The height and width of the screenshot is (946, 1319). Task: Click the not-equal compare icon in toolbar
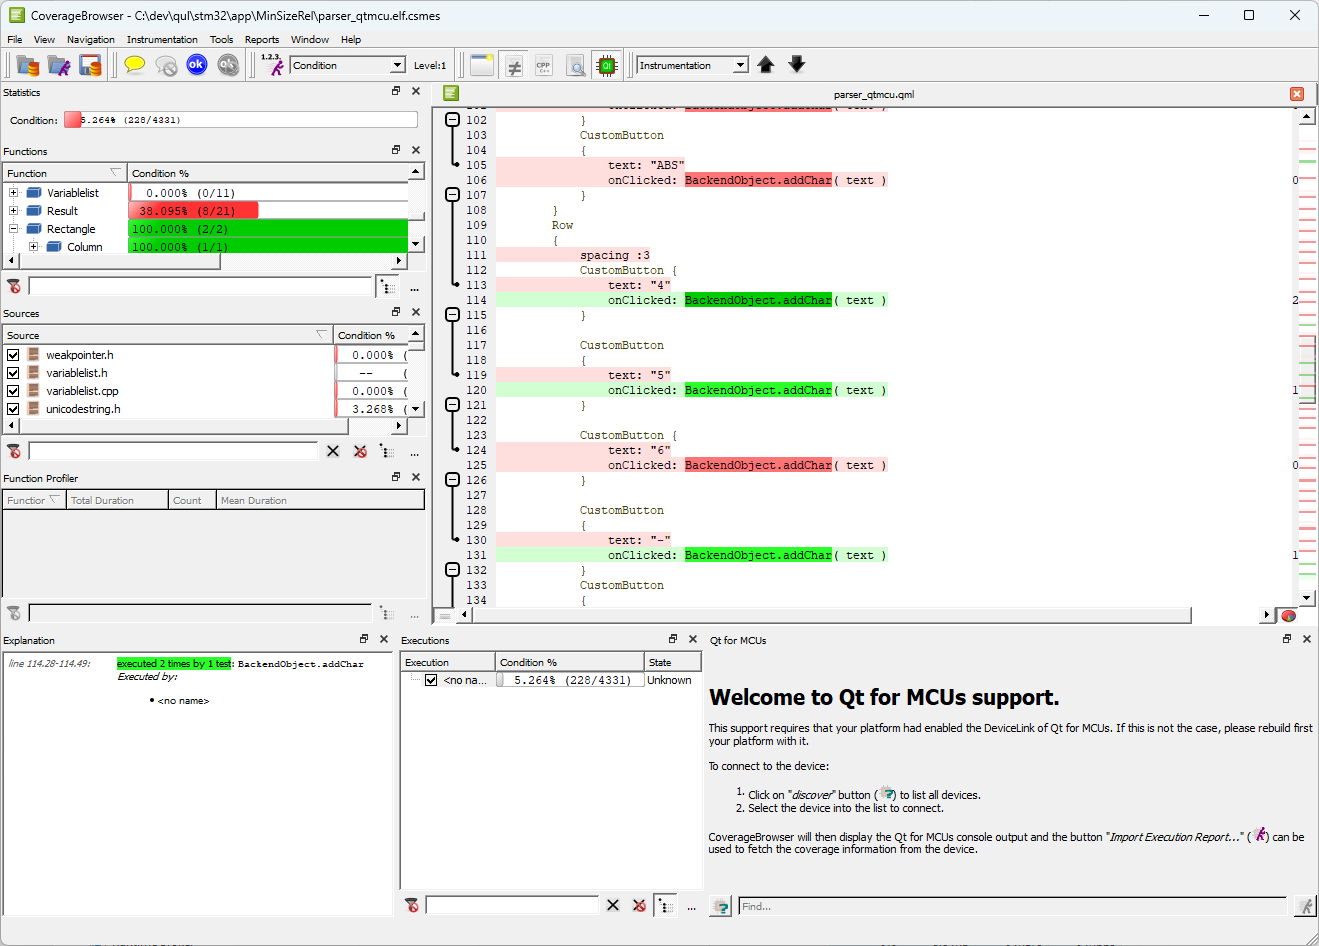pos(514,66)
